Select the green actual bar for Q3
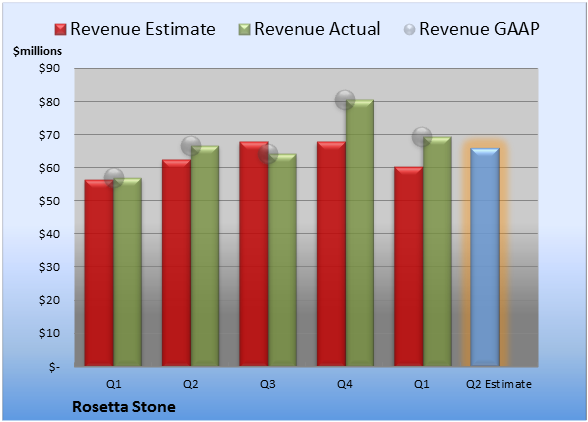588x422 pixels. [x=282, y=260]
